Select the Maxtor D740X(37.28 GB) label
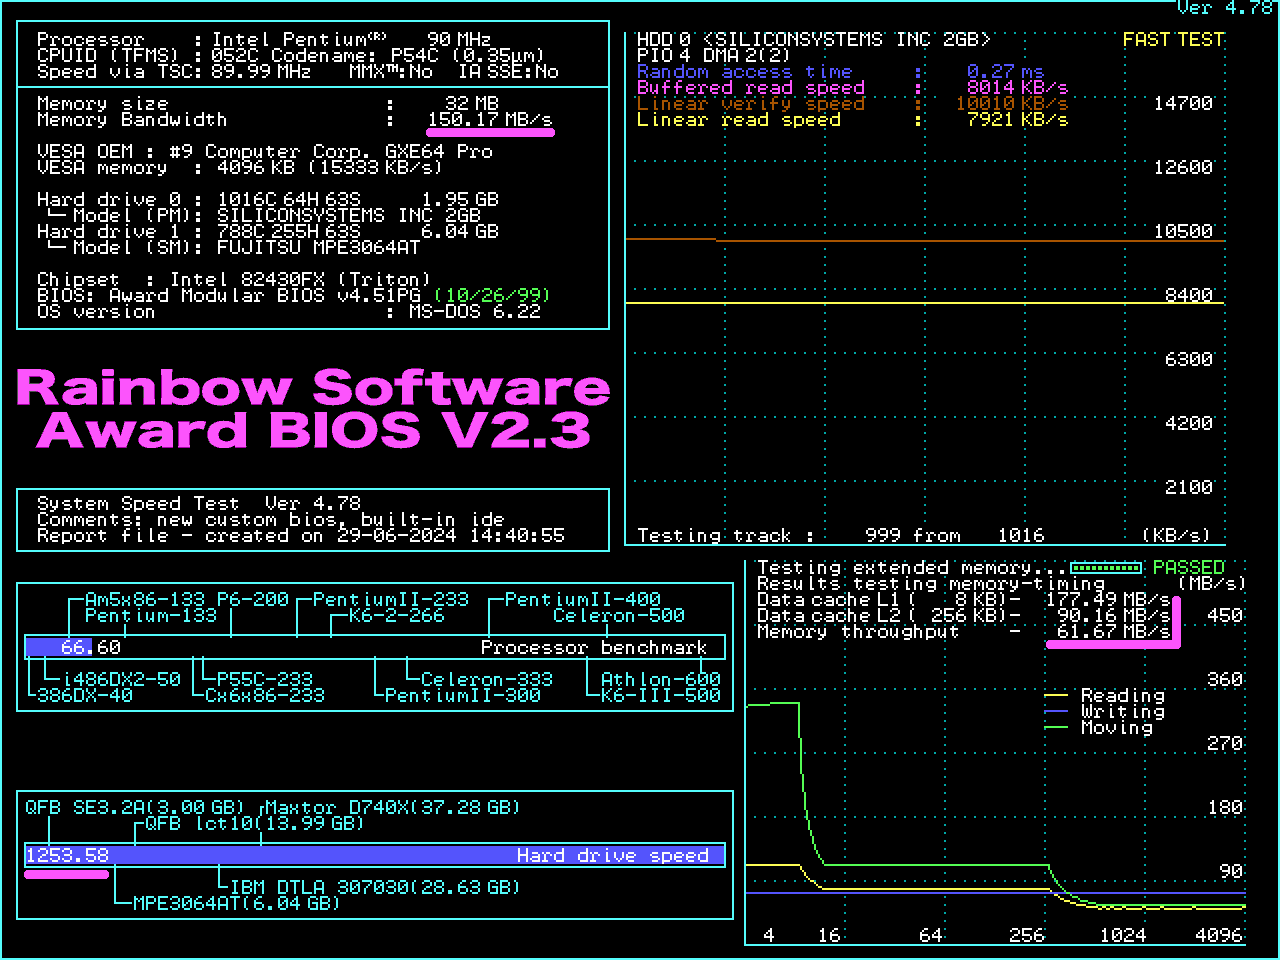The width and height of the screenshot is (1280, 960). click(x=393, y=807)
